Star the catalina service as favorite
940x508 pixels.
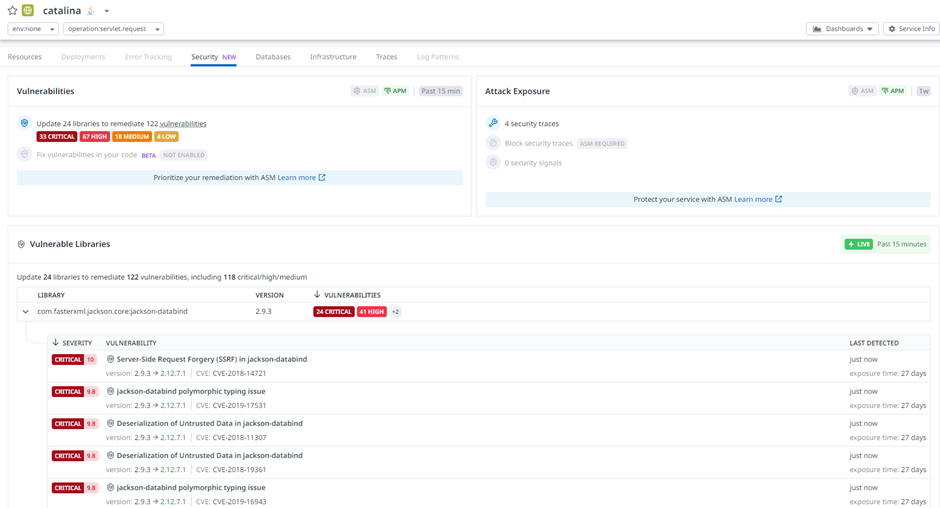12,11
